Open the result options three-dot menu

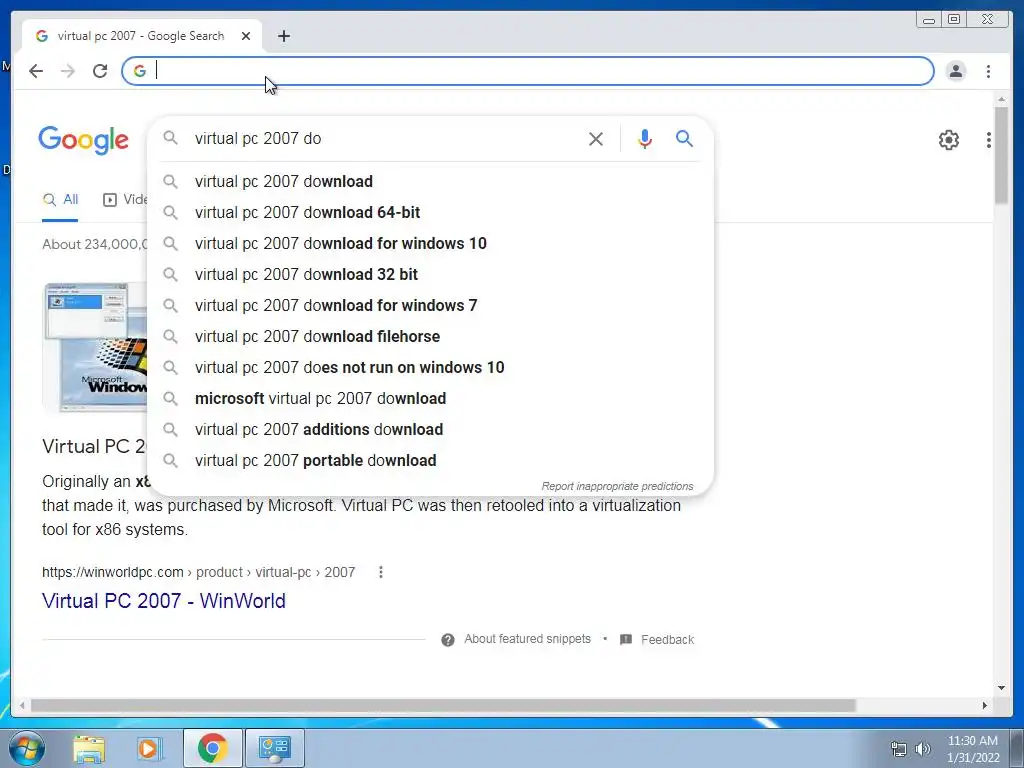(x=381, y=572)
